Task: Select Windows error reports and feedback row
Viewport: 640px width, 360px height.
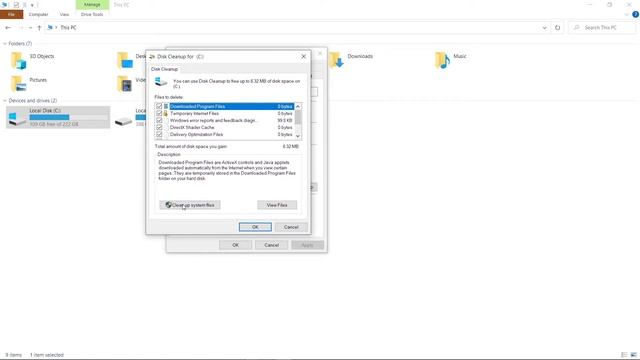Action: pos(213,120)
